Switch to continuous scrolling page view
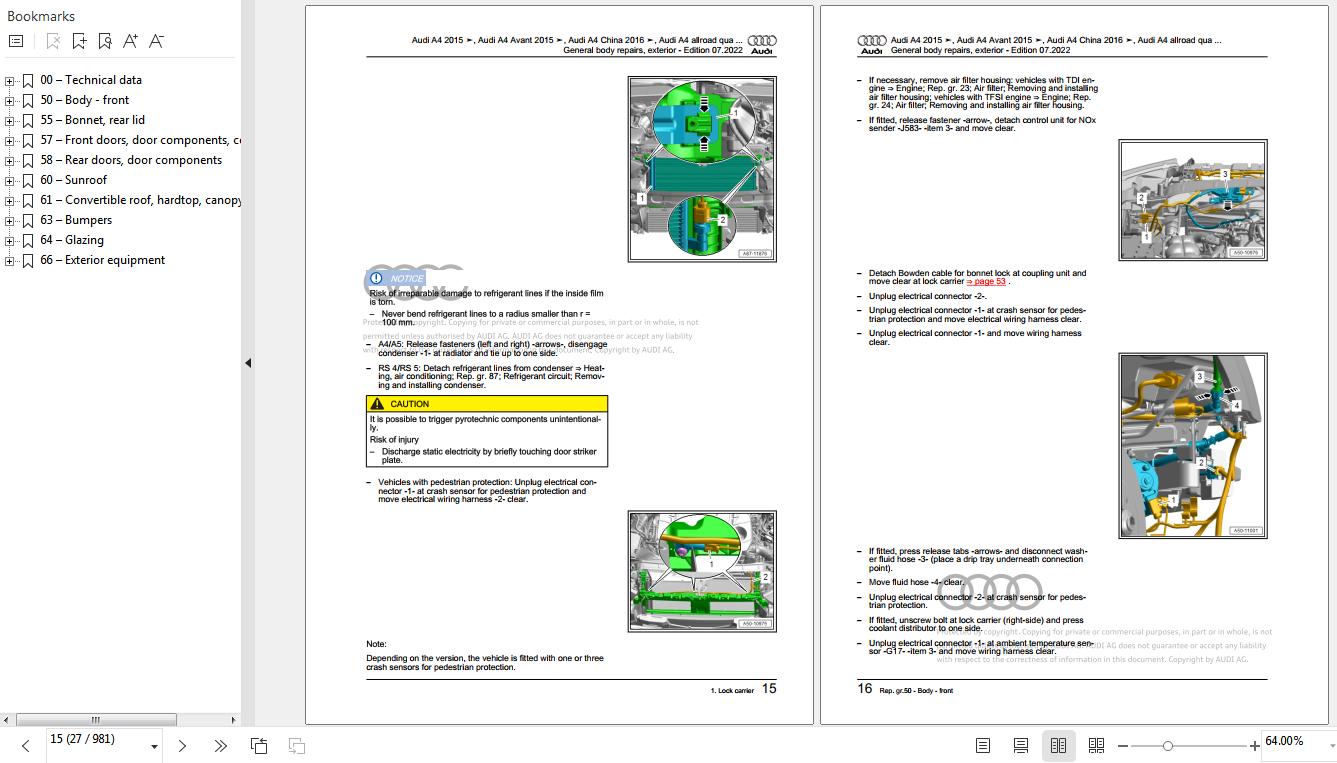 1021,746
